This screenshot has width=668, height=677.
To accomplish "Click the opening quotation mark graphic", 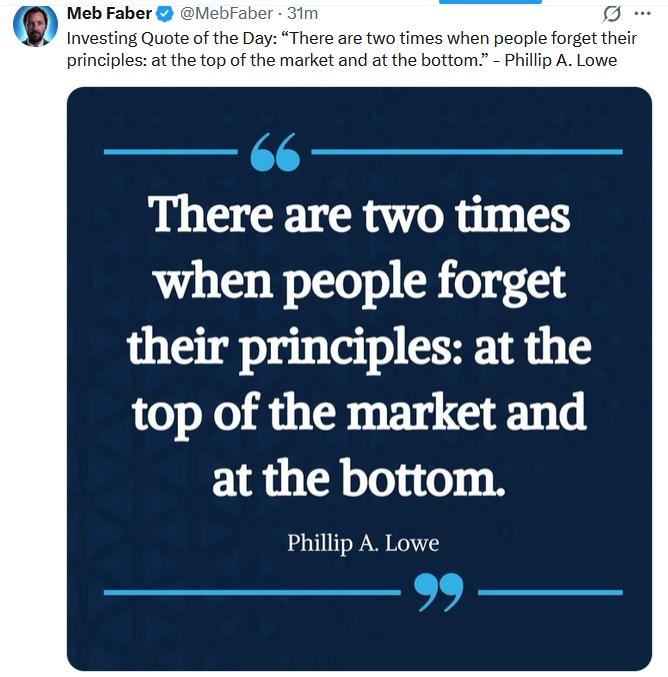I will (275, 152).
